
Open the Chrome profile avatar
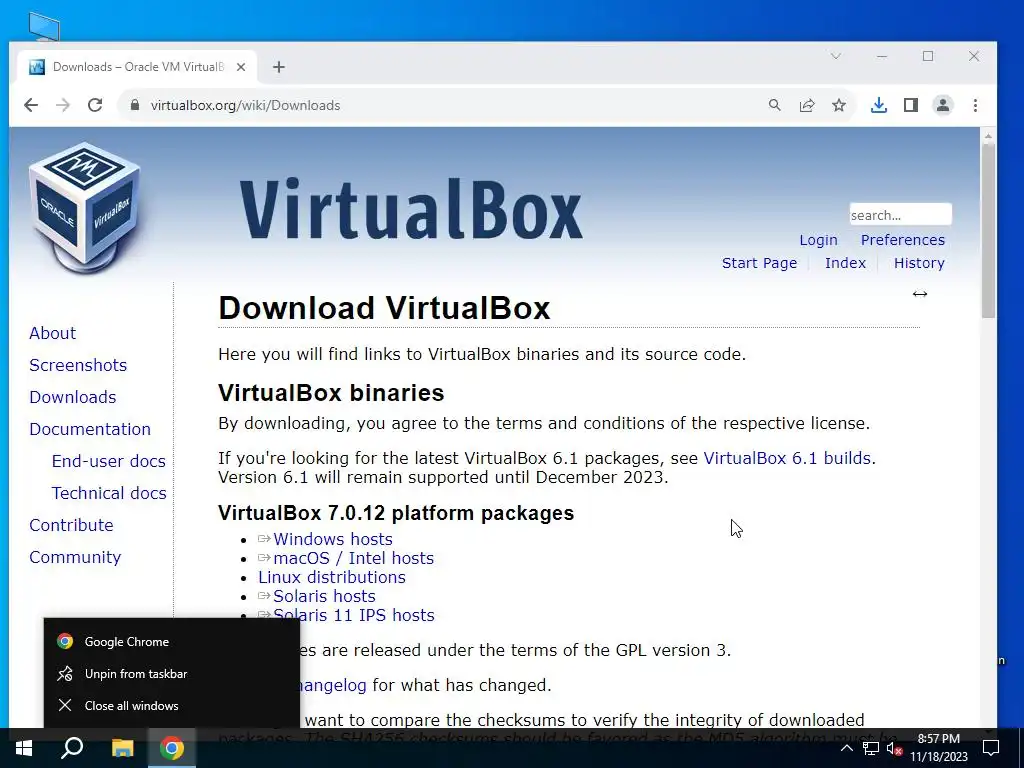(x=943, y=105)
